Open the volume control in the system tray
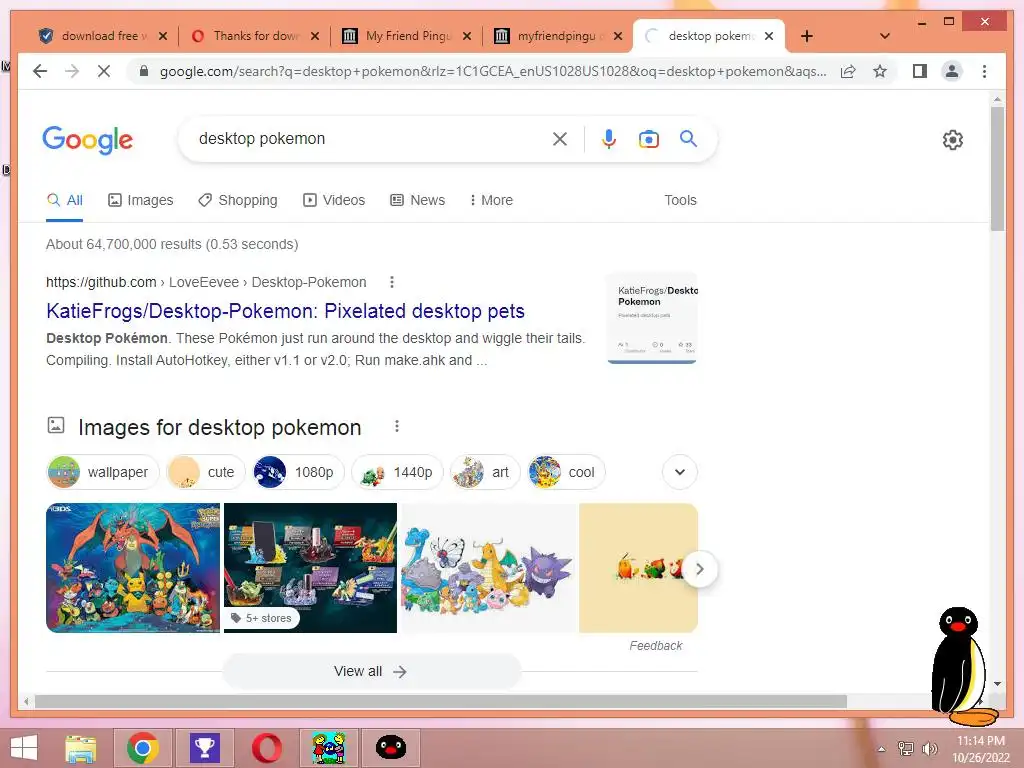1024x768 pixels. (x=929, y=749)
